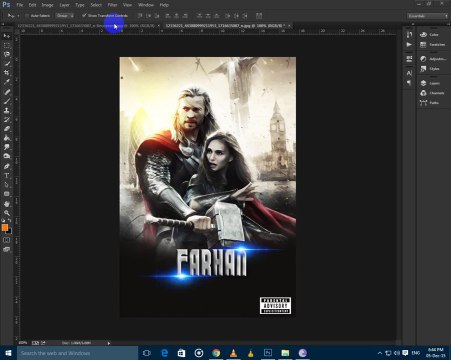Select the Smudge tool
This screenshot has height=360, width=451.
click(7, 147)
